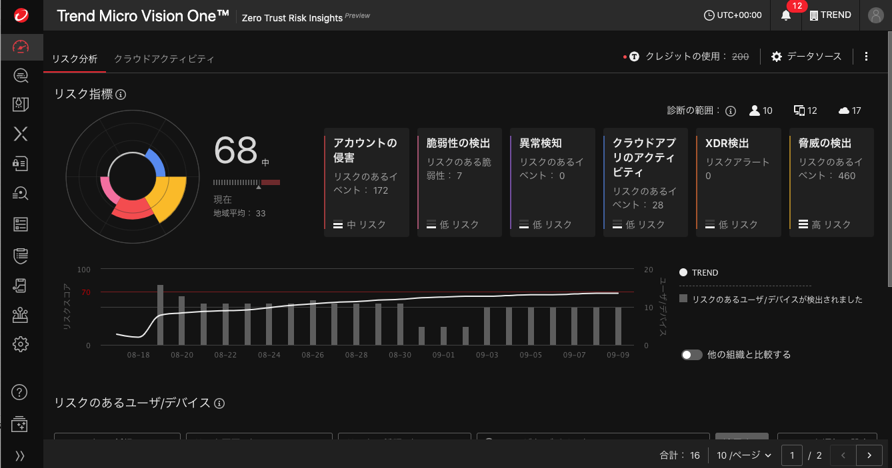Viewport: 892px width, 468px height.
Task: Open the UTC+00:00 timezone selector
Action: coord(733,16)
